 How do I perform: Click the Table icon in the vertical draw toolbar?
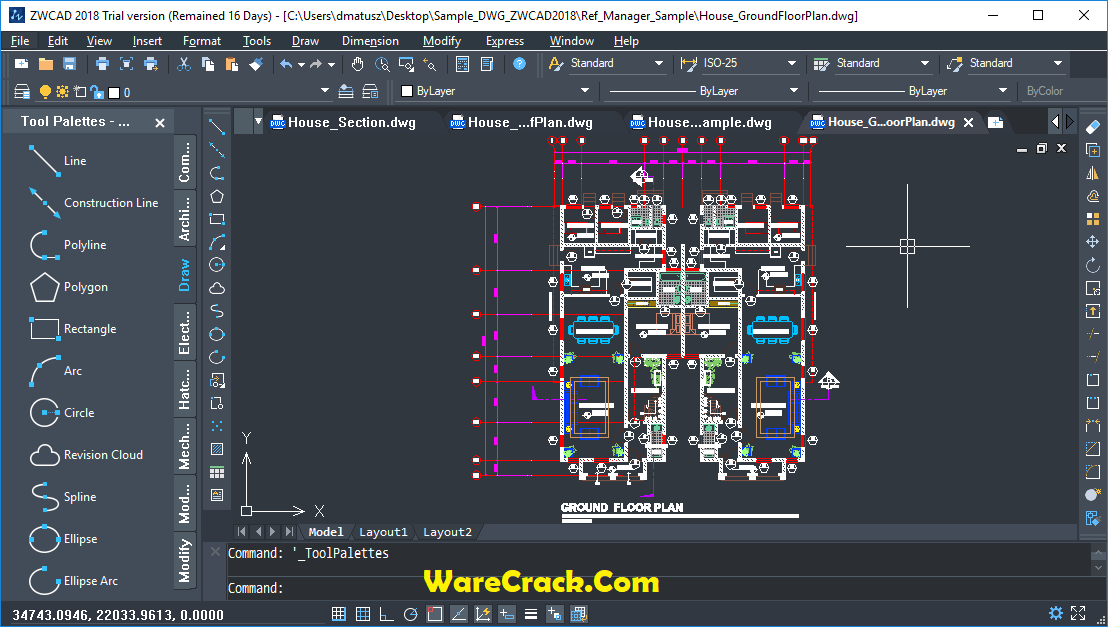click(217, 471)
